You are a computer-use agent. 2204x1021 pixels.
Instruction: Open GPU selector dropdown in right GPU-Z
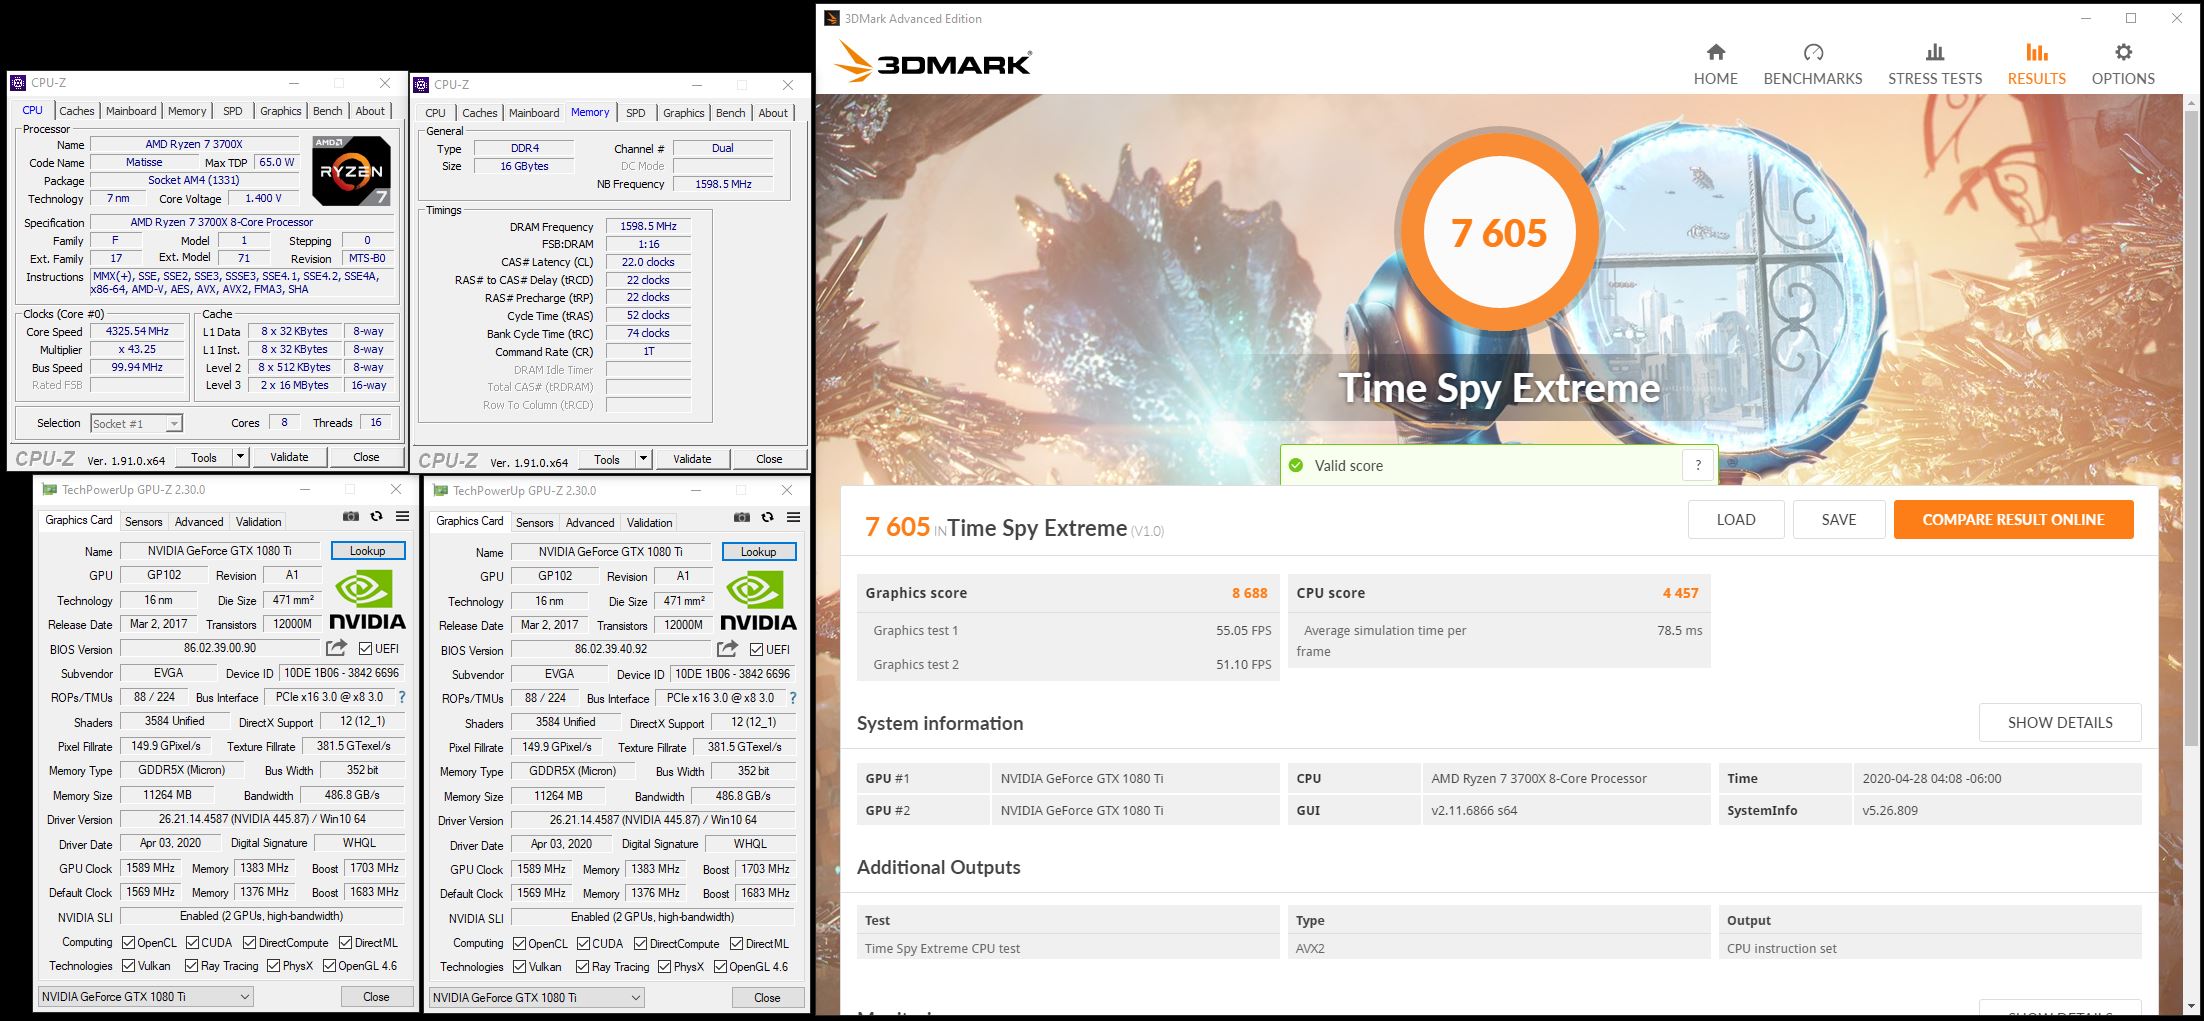[536, 997]
